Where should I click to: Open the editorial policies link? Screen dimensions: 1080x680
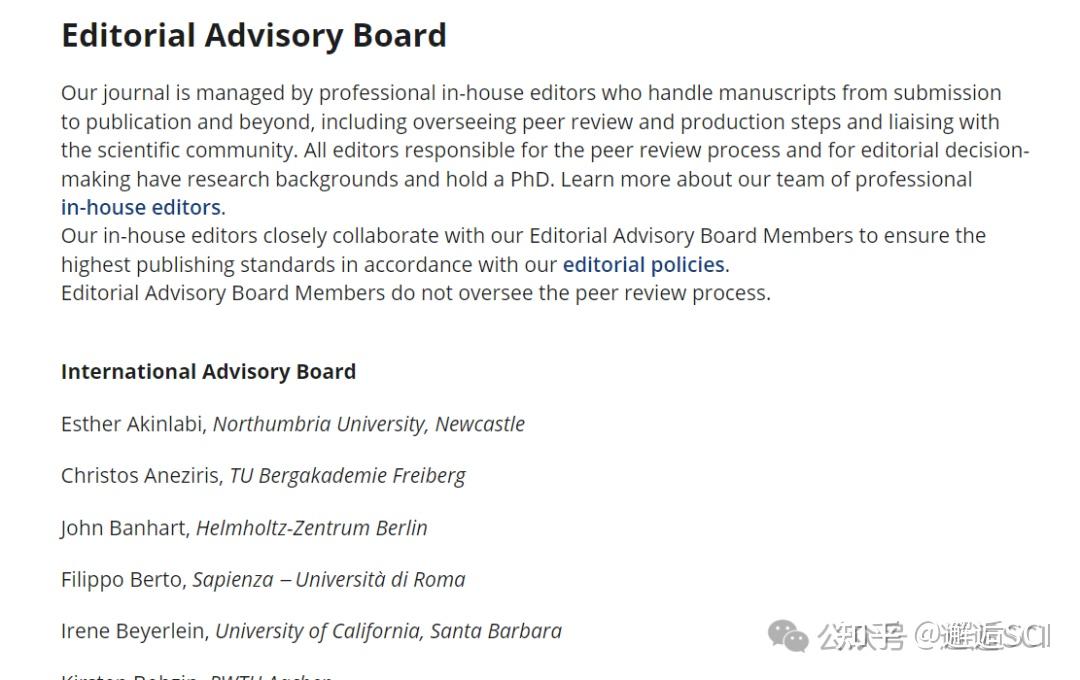(645, 265)
